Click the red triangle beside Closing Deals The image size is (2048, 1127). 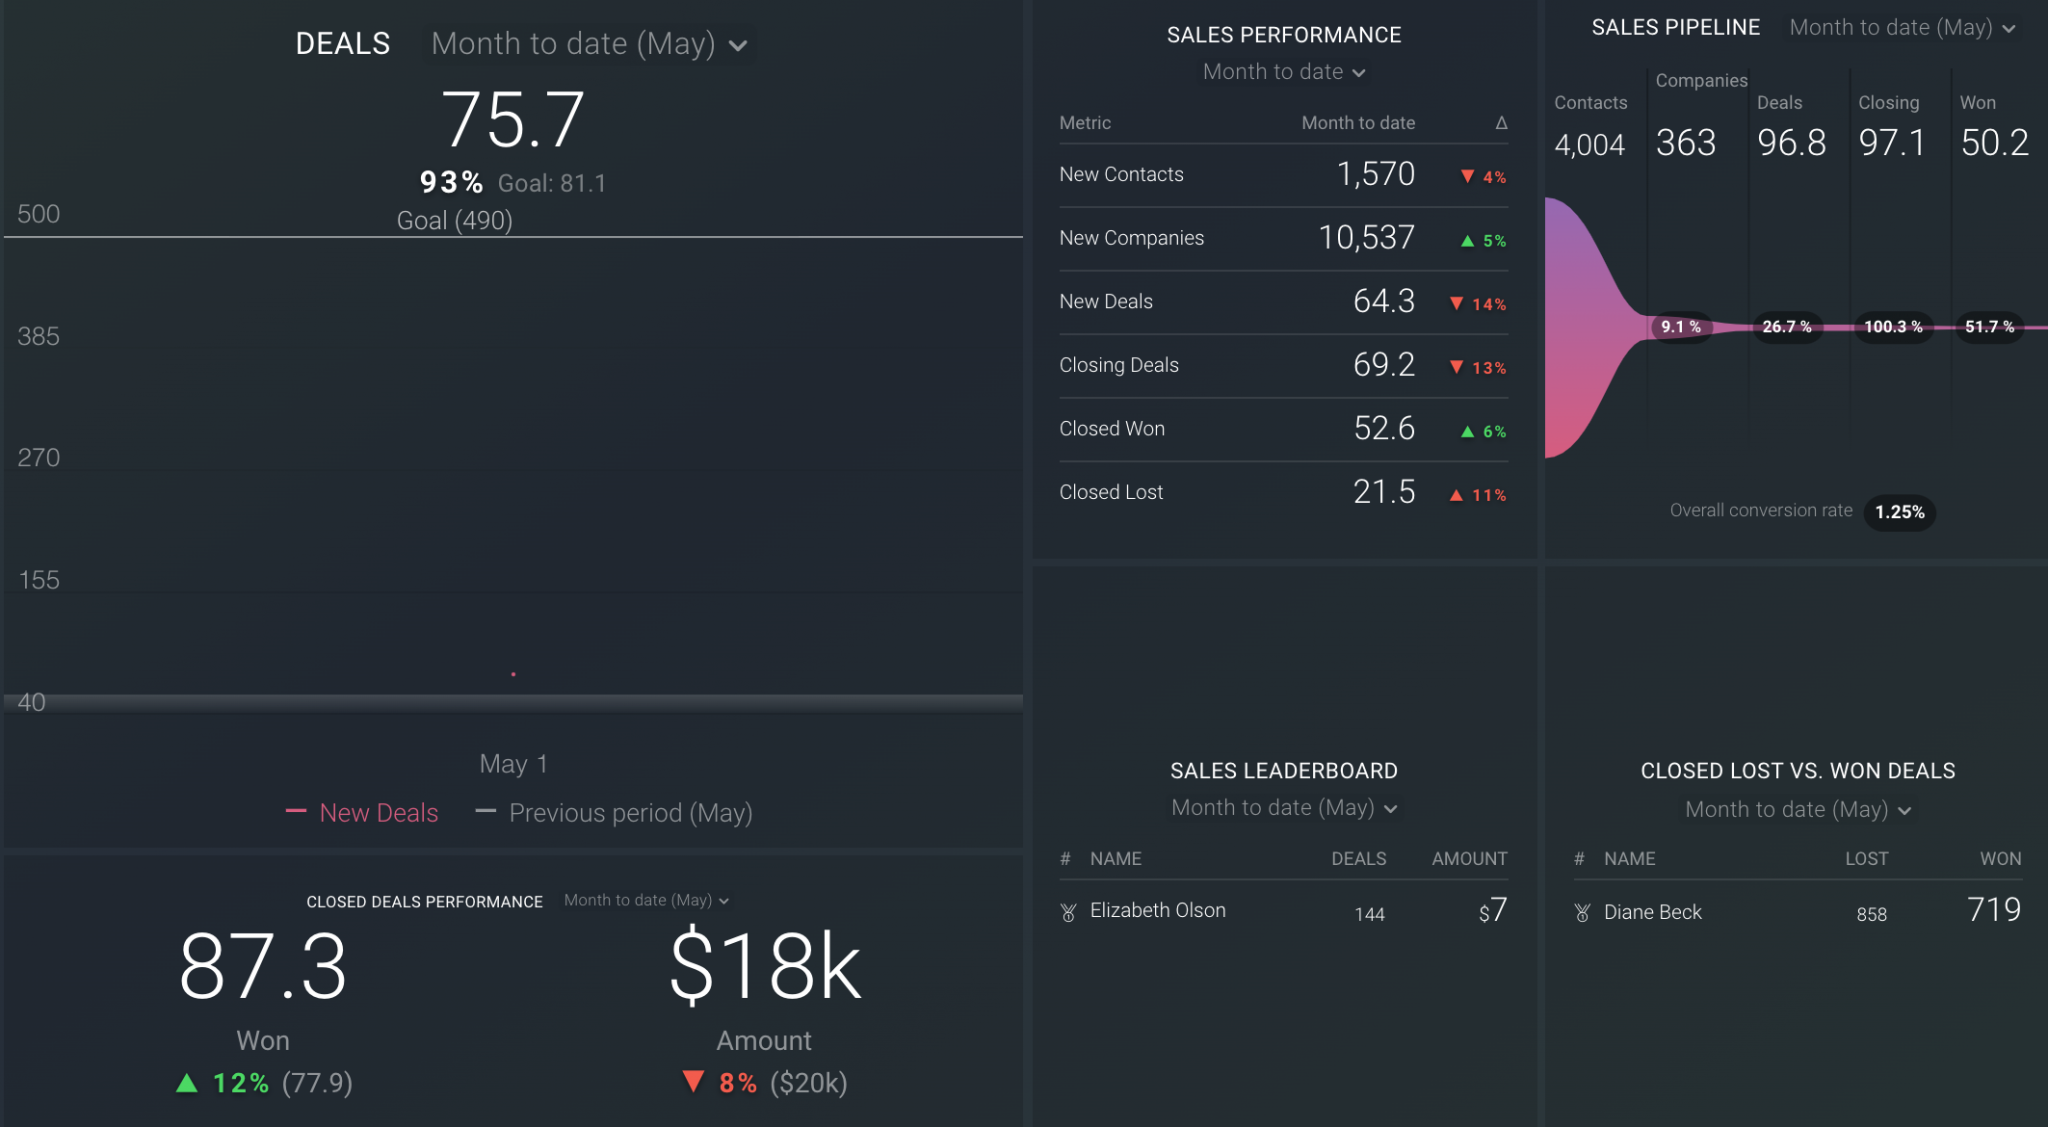click(x=1457, y=368)
